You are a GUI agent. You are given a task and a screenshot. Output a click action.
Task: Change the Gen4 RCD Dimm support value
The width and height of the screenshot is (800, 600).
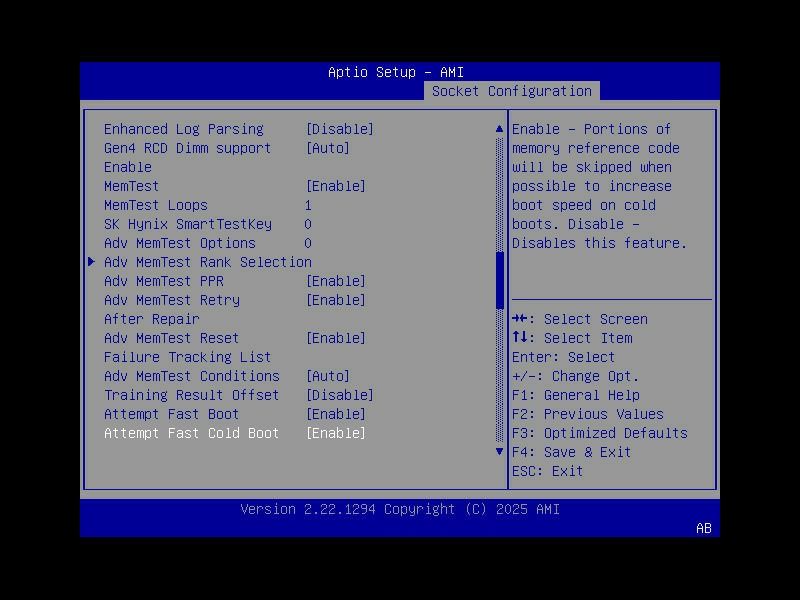coord(330,147)
